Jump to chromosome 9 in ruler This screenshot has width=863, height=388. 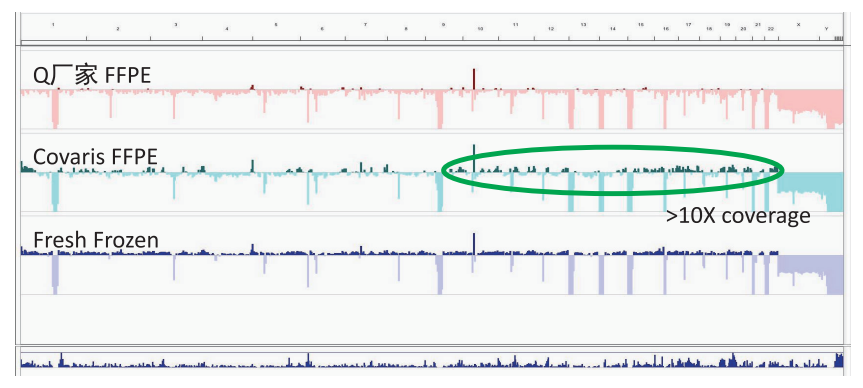coord(443,25)
